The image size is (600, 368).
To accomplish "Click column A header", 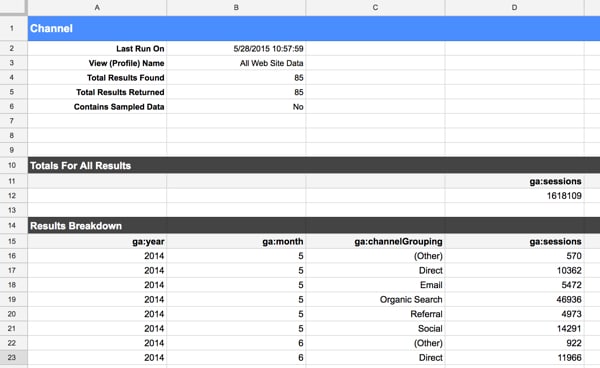I will click(97, 8).
